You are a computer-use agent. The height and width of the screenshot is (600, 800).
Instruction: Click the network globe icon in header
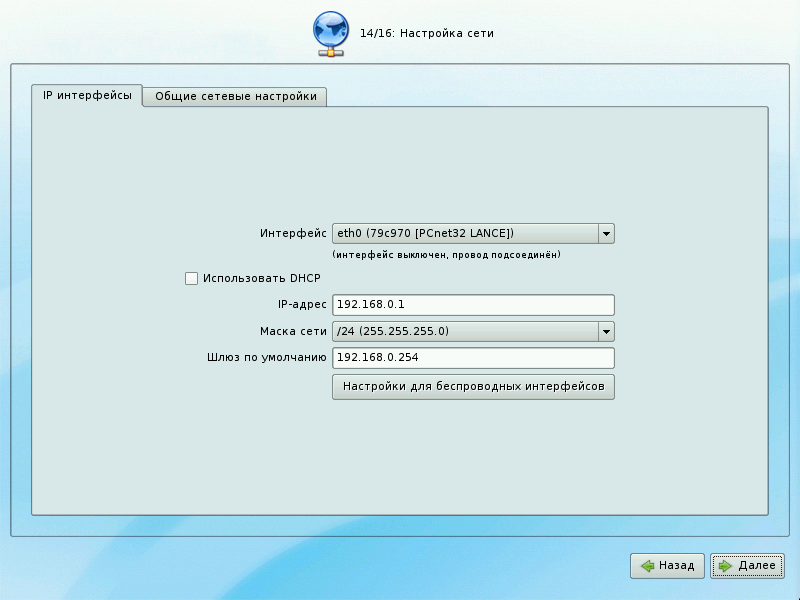[x=331, y=33]
